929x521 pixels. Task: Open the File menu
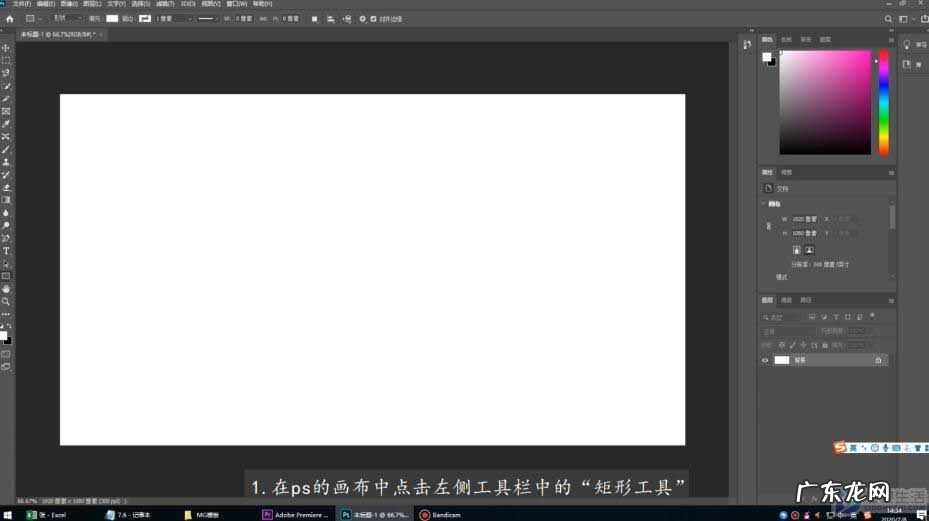tap(21, 4)
